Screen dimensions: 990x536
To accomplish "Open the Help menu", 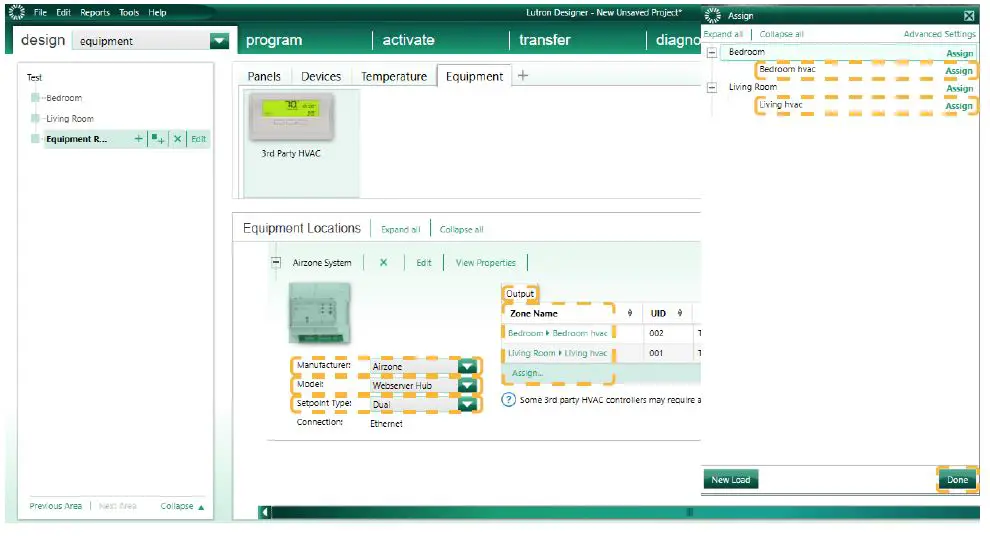I will click(x=157, y=13).
